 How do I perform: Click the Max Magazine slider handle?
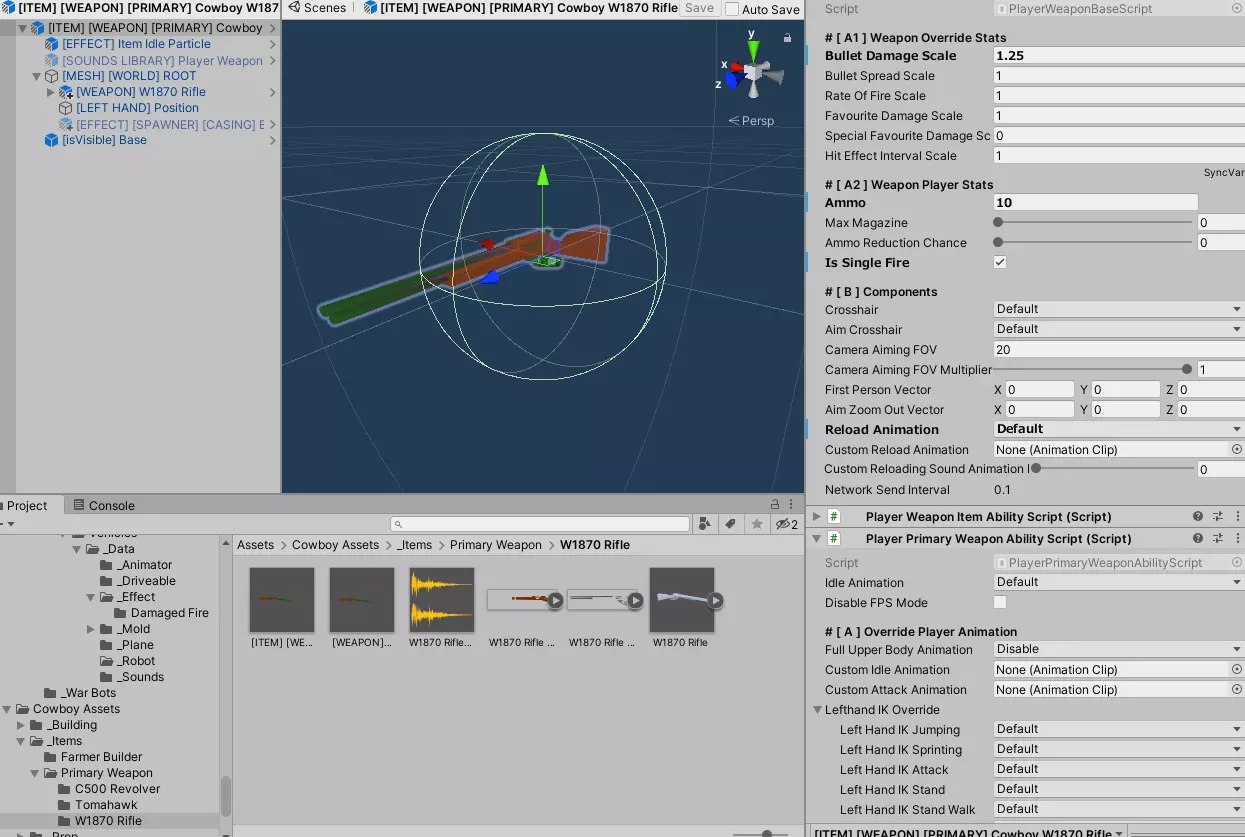coord(998,223)
